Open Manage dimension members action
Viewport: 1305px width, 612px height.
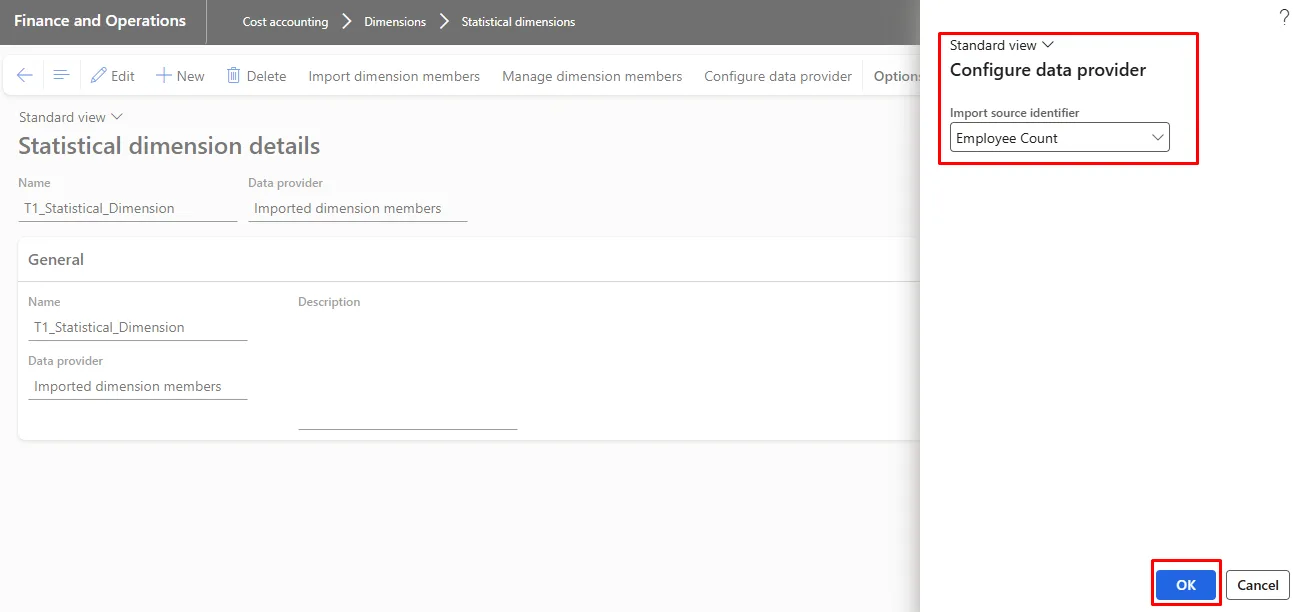coord(592,76)
